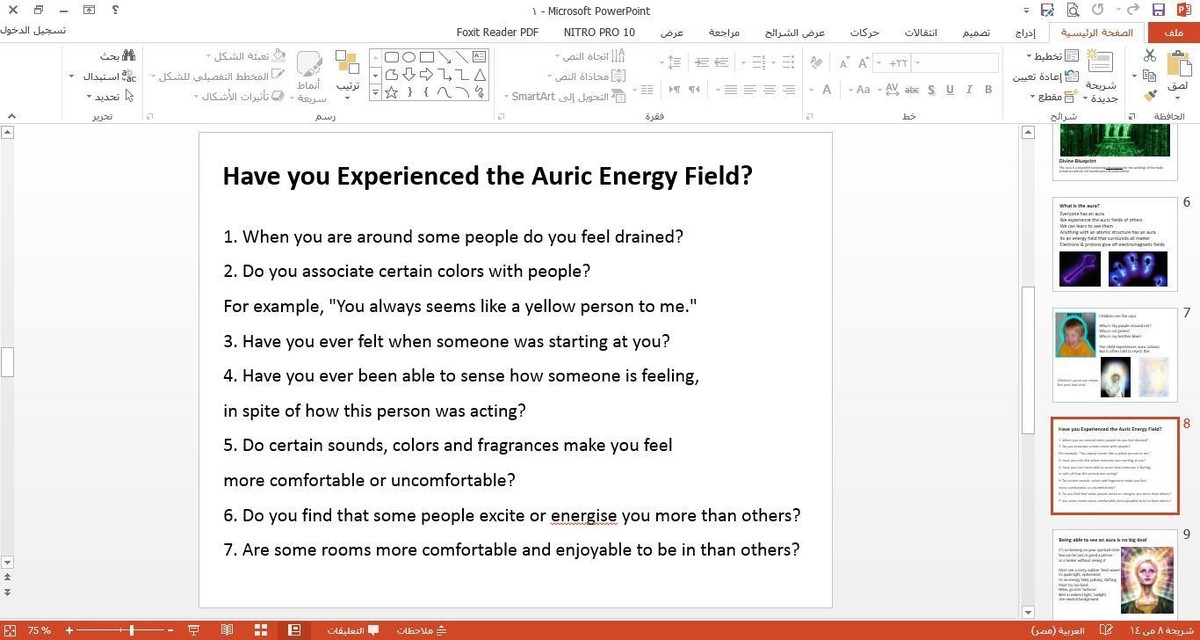Screen dimensions: 1200x640
Task: Open the Replace (استبدال) dropdown arrow
Action: [73, 76]
